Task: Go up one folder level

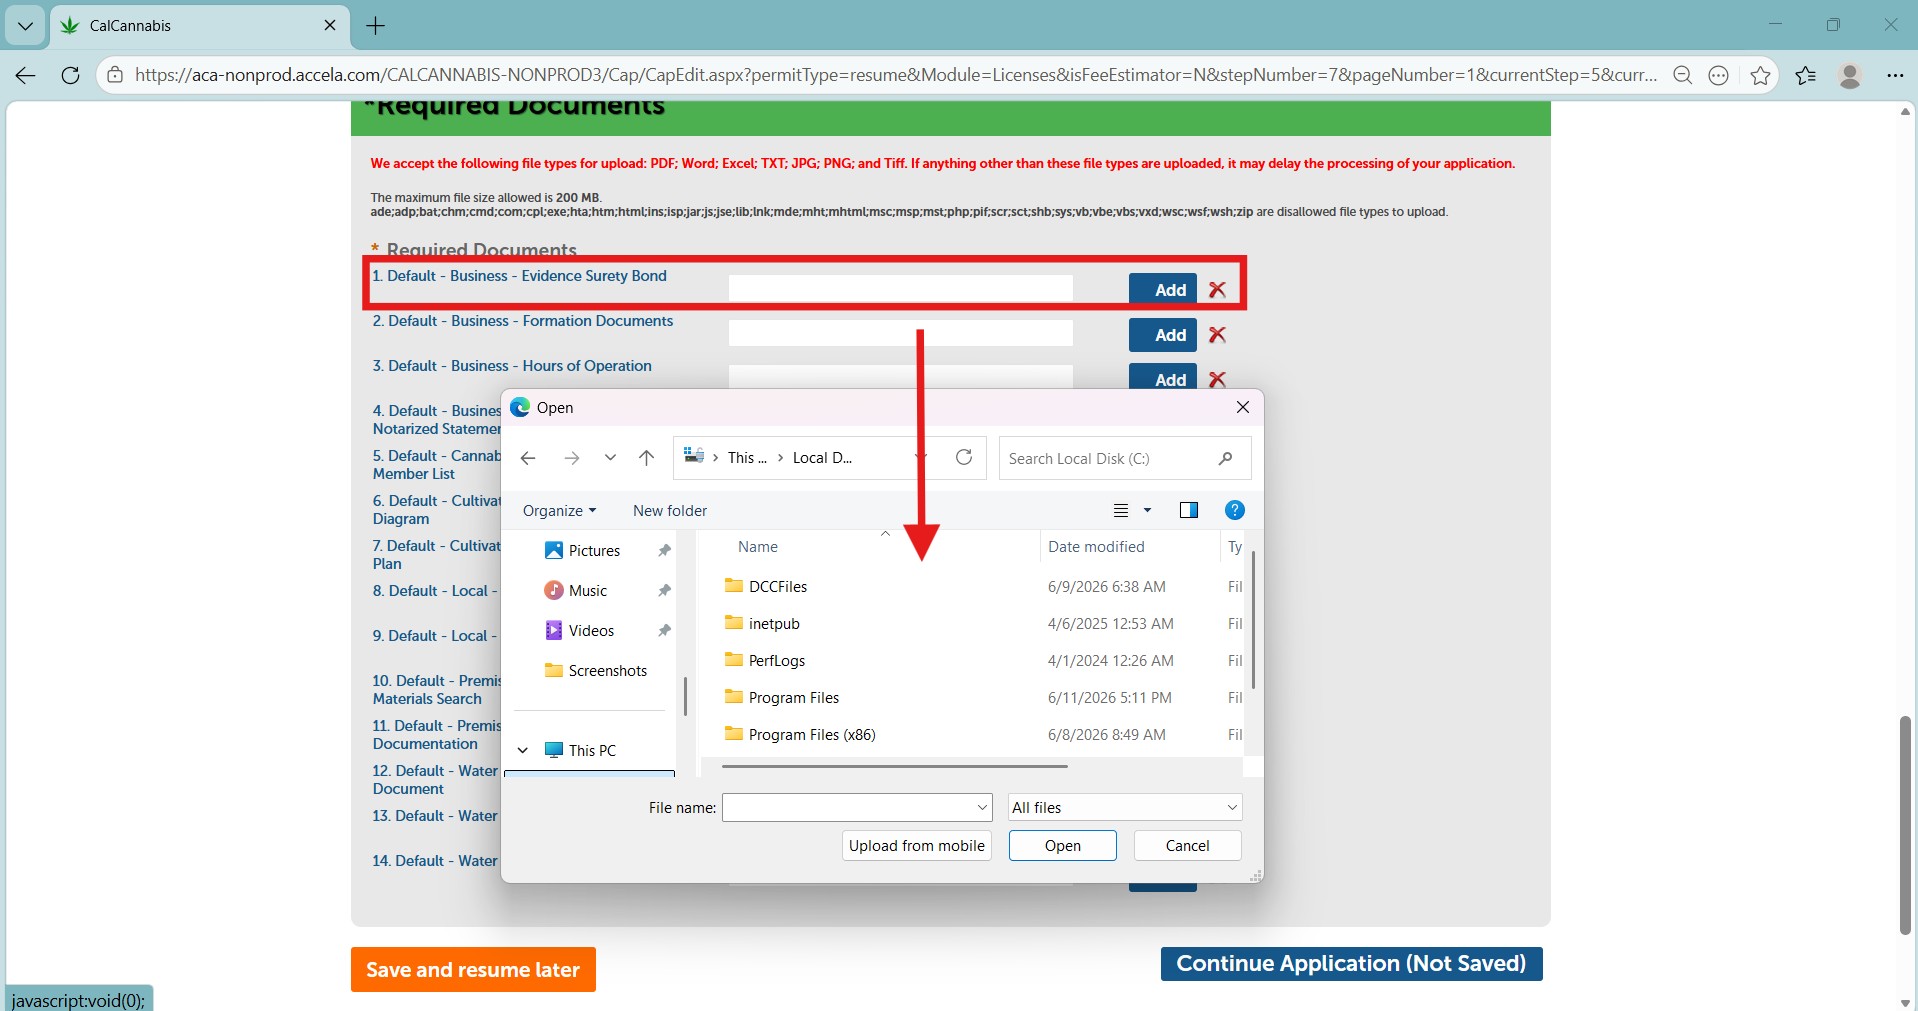Action: (x=646, y=458)
